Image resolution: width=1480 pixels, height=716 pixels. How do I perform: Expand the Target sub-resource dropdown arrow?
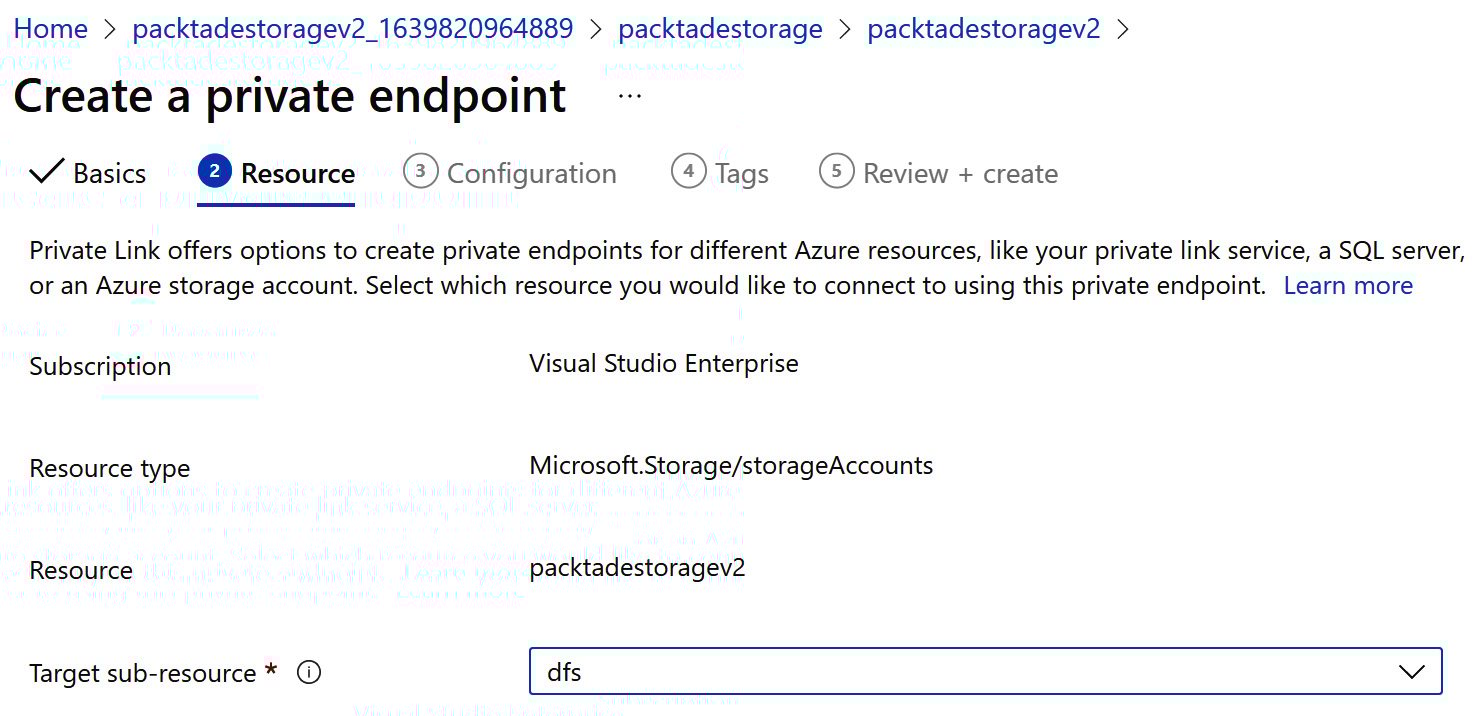pos(1412,672)
